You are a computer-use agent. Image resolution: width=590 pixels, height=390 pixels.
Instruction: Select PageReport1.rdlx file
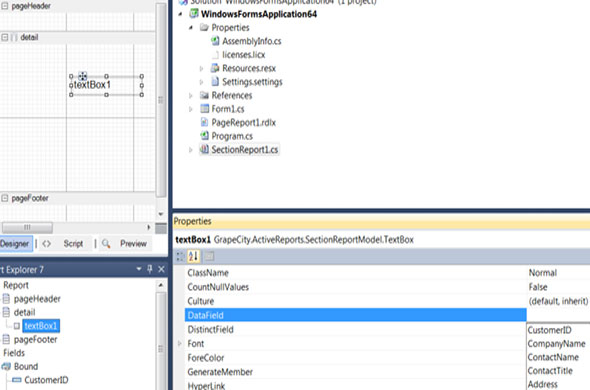pyautogui.click(x=243, y=123)
